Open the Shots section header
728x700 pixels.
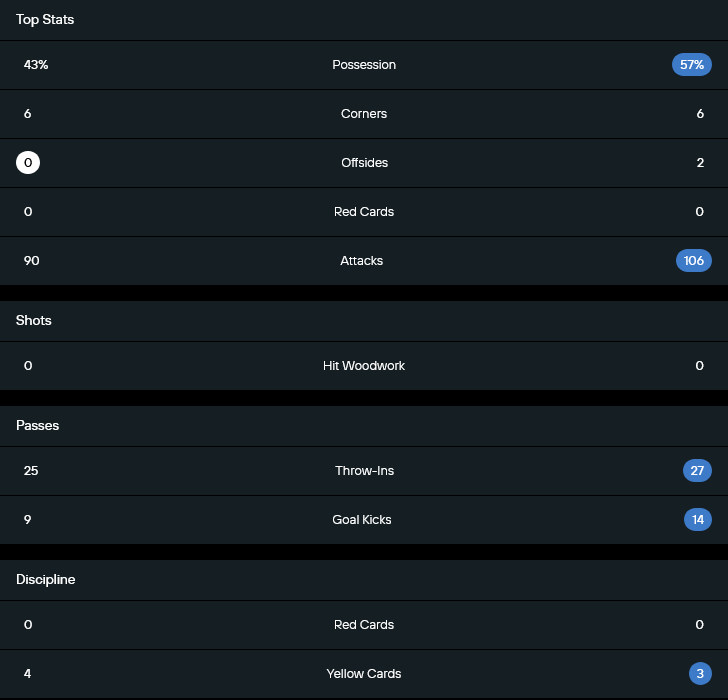34,321
